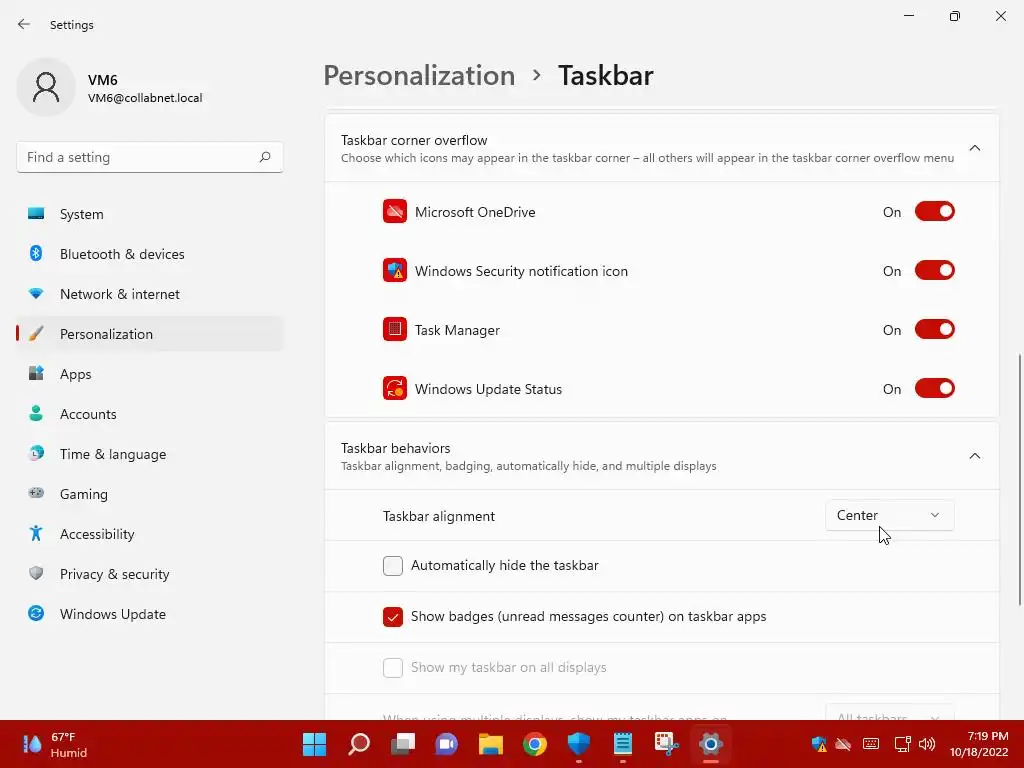Open the volume speaker tray icon

[927, 744]
